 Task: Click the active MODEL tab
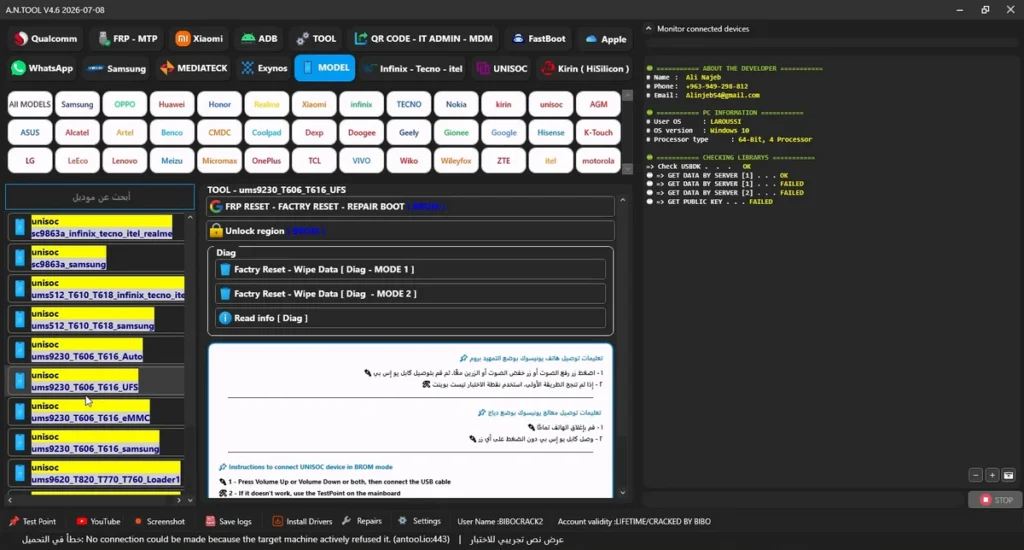[x=325, y=68]
